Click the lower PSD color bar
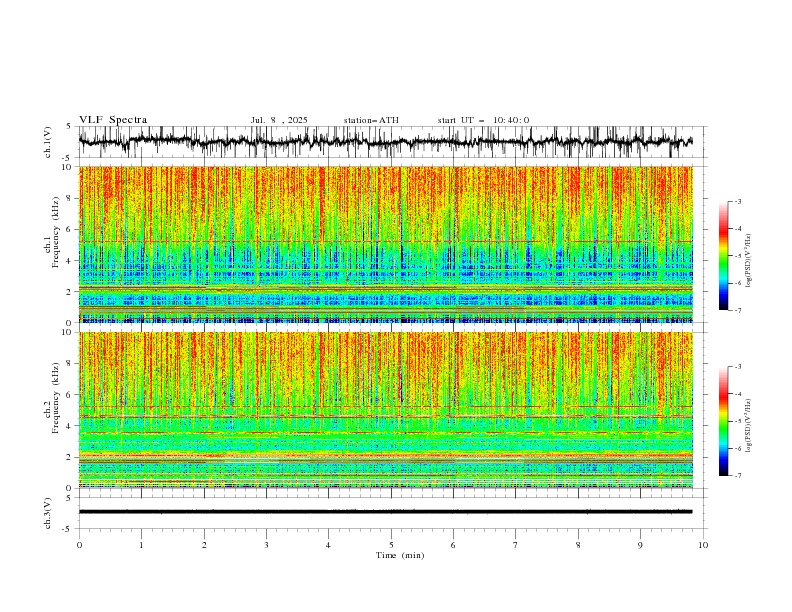The width and height of the screenshot is (792, 612). tap(723, 421)
